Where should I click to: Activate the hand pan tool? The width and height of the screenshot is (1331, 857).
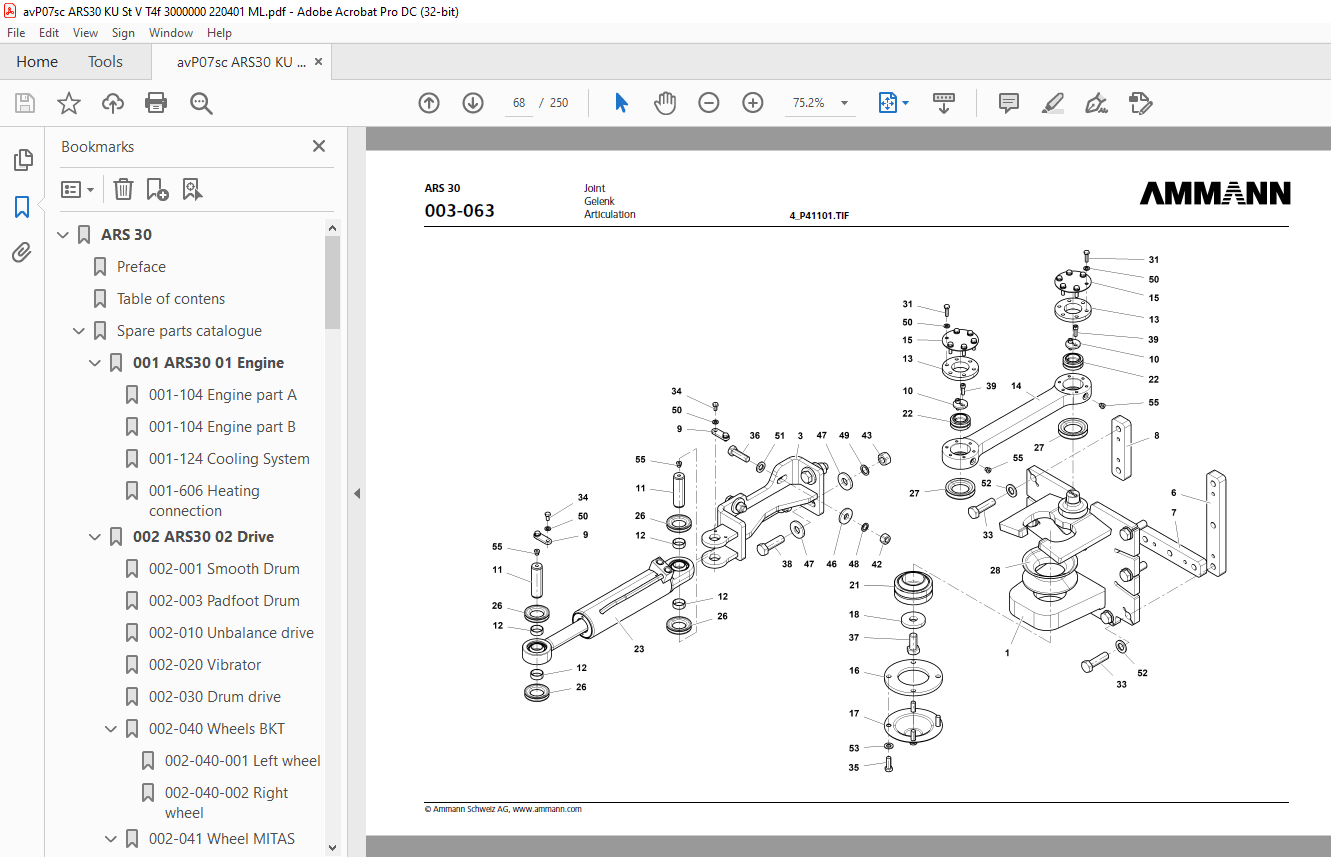tap(665, 103)
